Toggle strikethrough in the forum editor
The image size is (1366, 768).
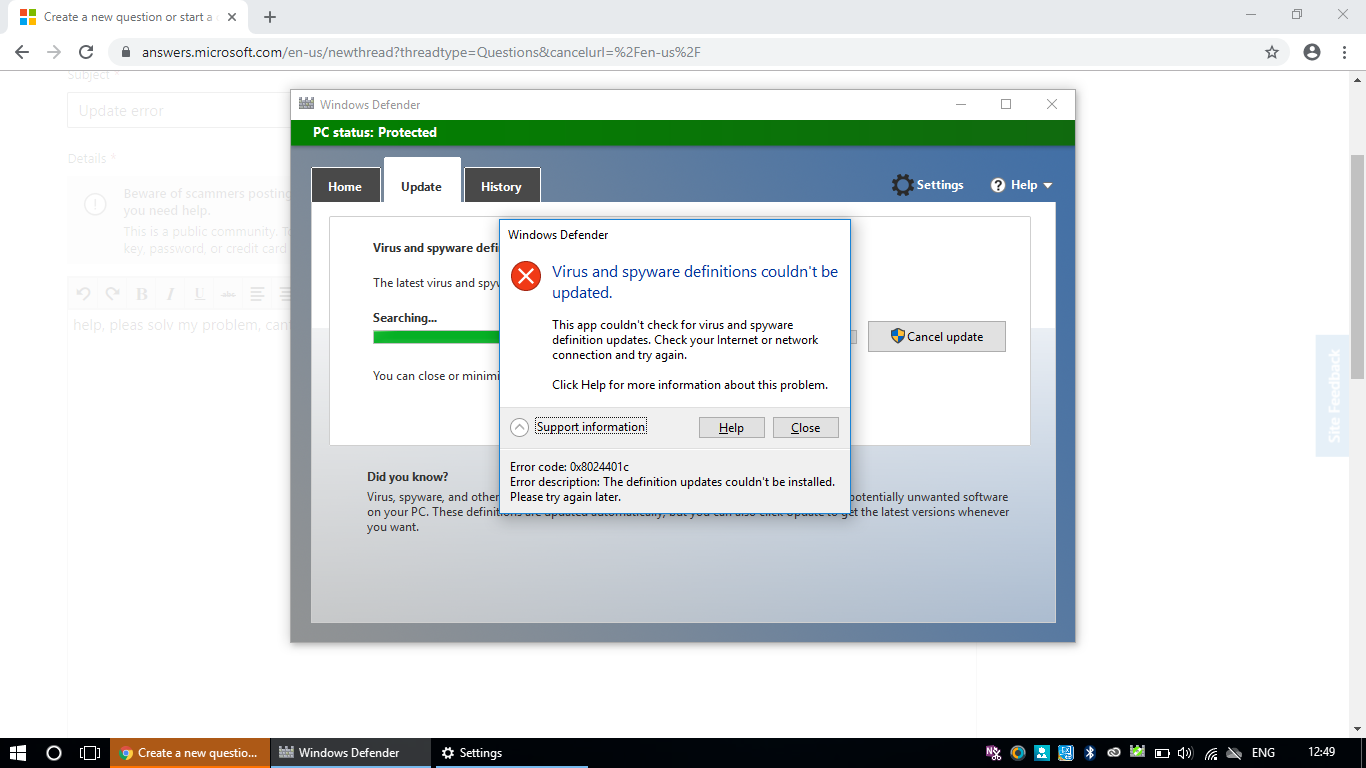click(x=229, y=294)
